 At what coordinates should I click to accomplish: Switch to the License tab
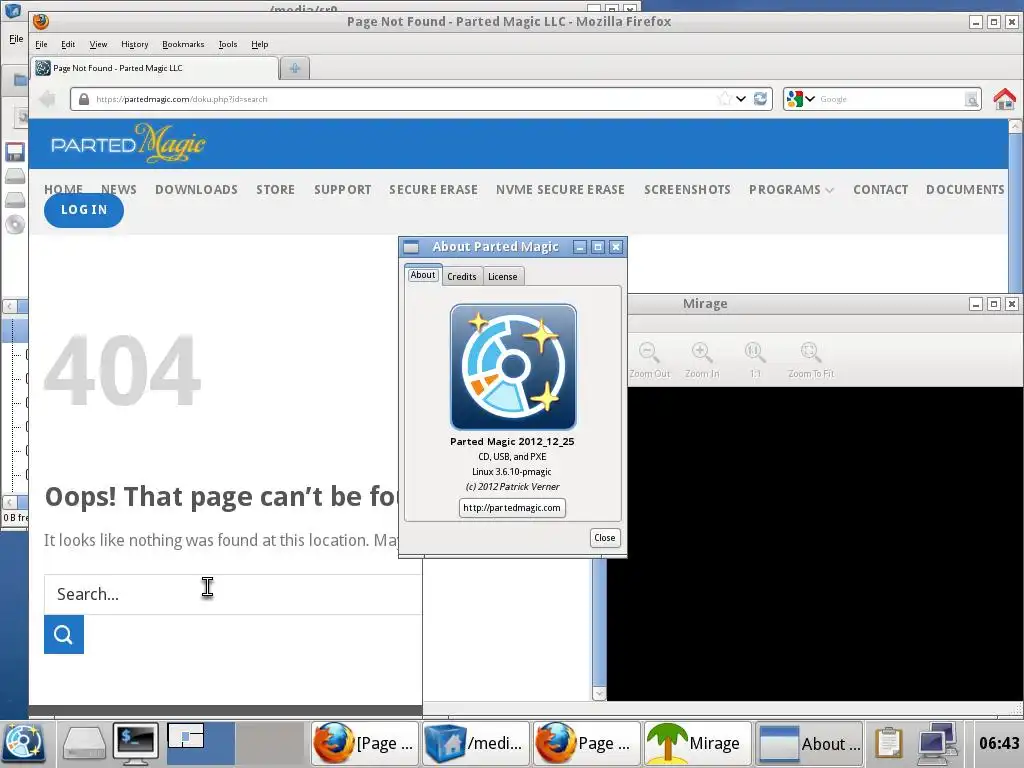[x=502, y=276]
